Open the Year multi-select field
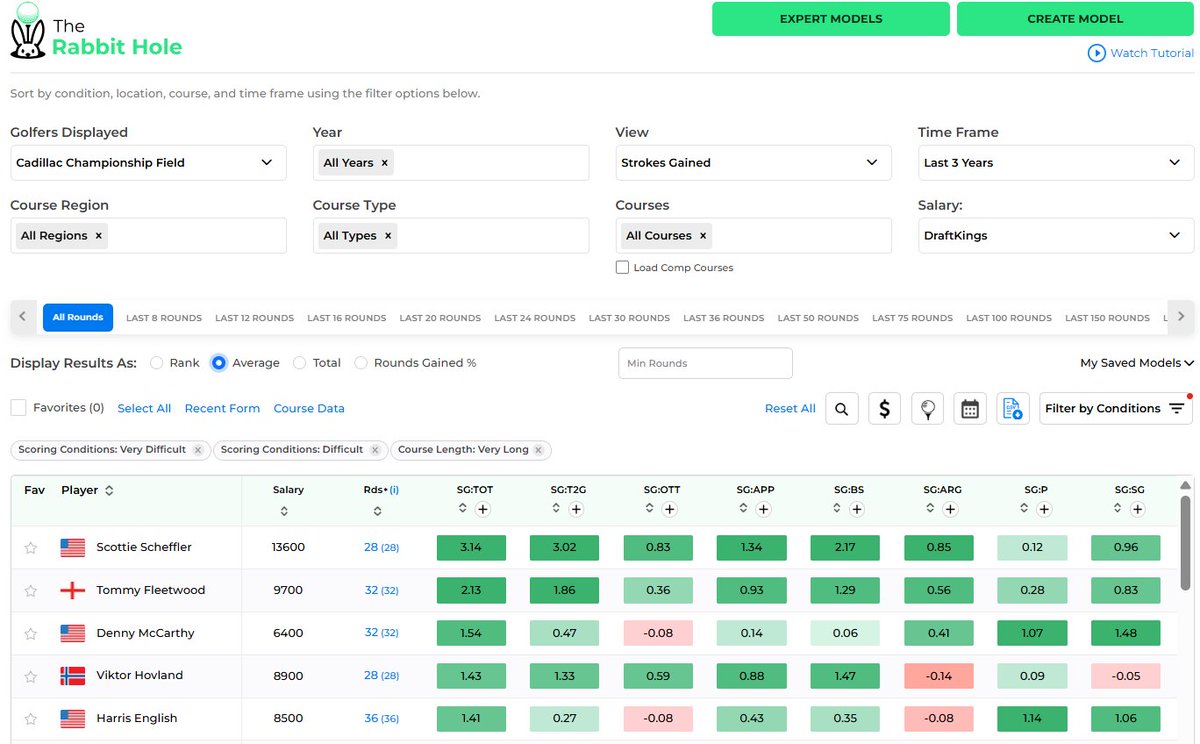 [451, 163]
